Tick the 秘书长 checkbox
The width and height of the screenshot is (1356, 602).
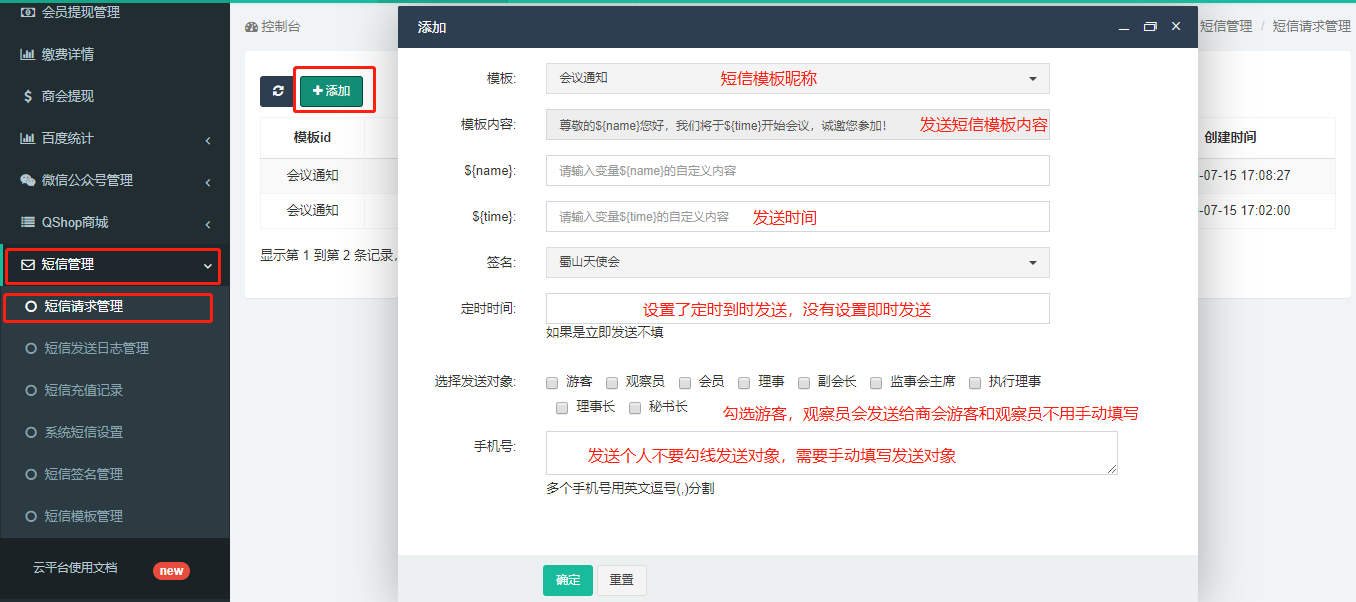[x=635, y=408]
